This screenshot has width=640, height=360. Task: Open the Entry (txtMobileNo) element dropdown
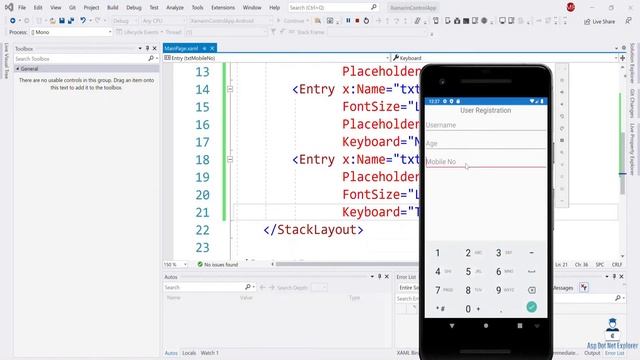point(276,58)
